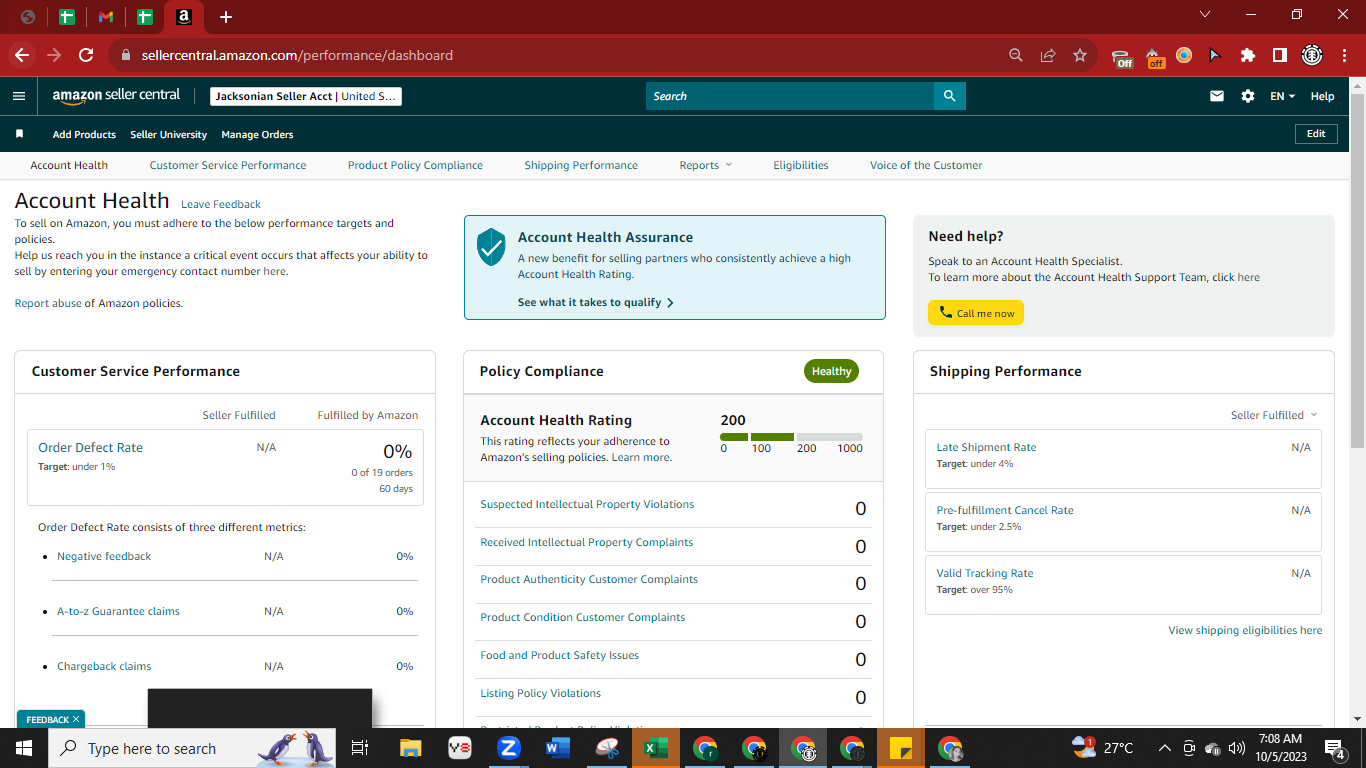The height and width of the screenshot is (768, 1366).
Task: Click the search magnifier button
Action: coord(949,96)
